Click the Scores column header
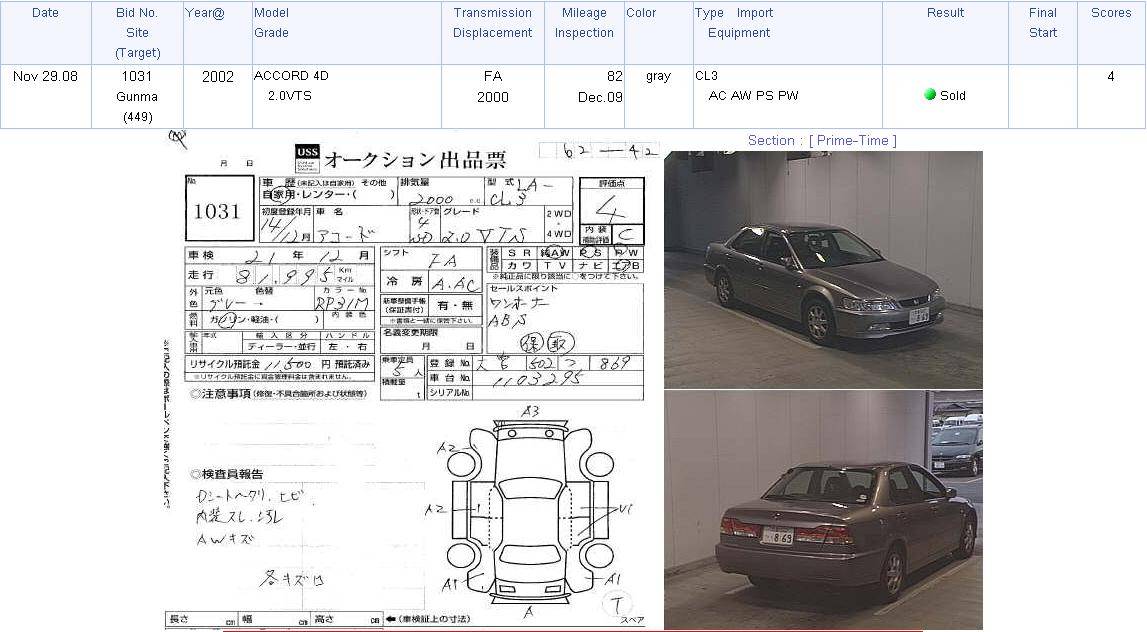1147x632 pixels. [1111, 13]
